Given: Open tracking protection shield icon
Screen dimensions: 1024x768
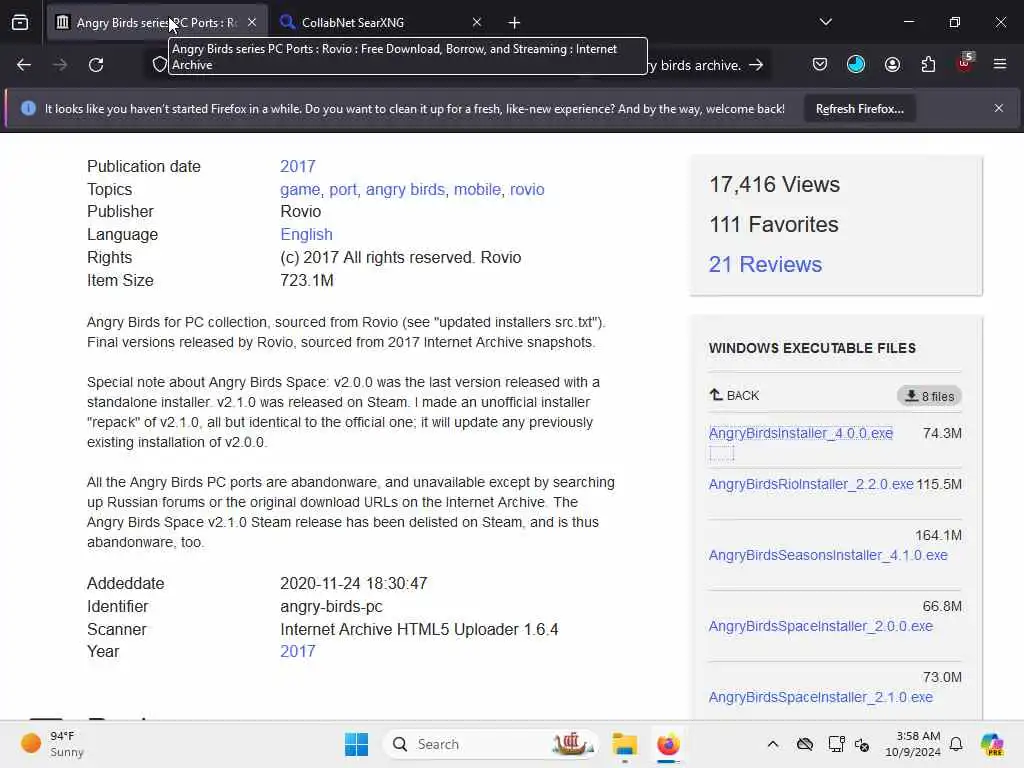Looking at the screenshot, I should click(159, 65).
